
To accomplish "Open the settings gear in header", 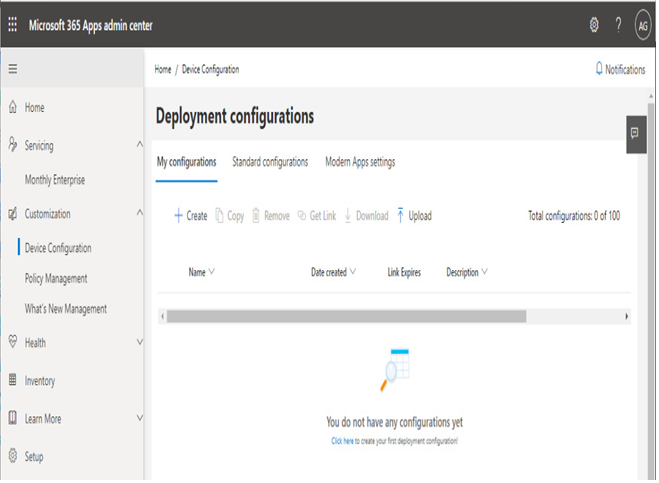I will [594, 25].
